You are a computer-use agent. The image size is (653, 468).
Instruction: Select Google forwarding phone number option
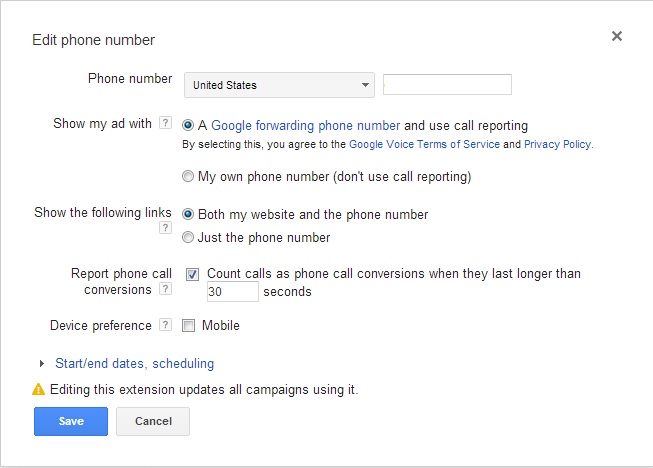click(188, 125)
